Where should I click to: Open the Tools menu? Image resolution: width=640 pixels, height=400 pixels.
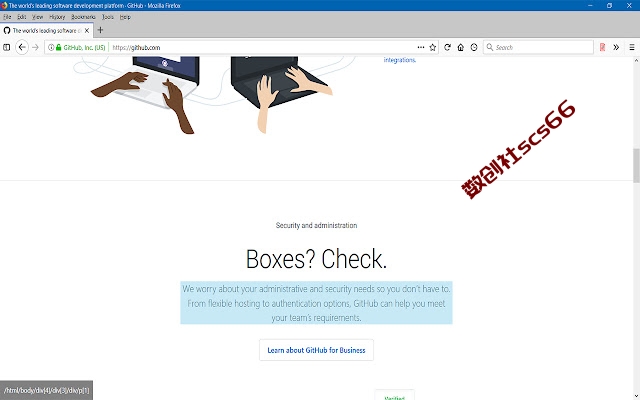108,17
